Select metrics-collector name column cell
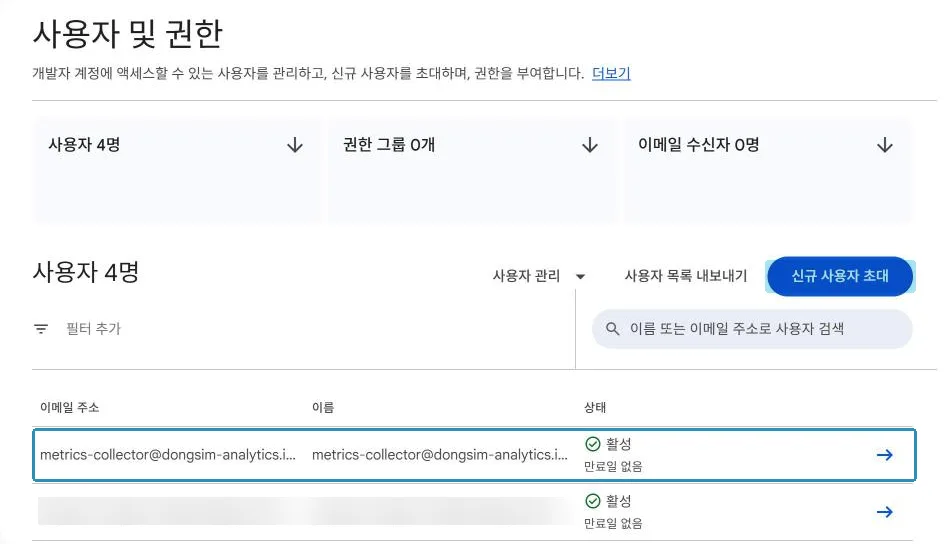Image resolution: width=944 pixels, height=544 pixels. pos(439,455)
